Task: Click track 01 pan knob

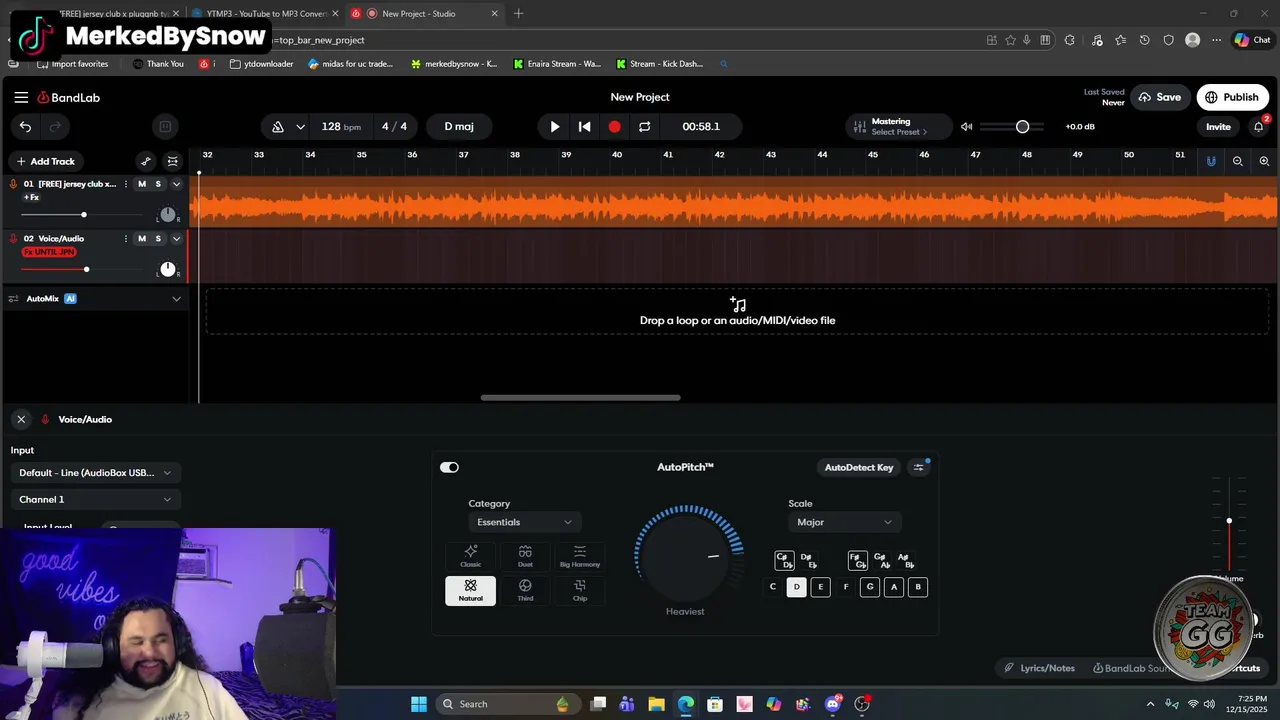Action: coord(168,215)
